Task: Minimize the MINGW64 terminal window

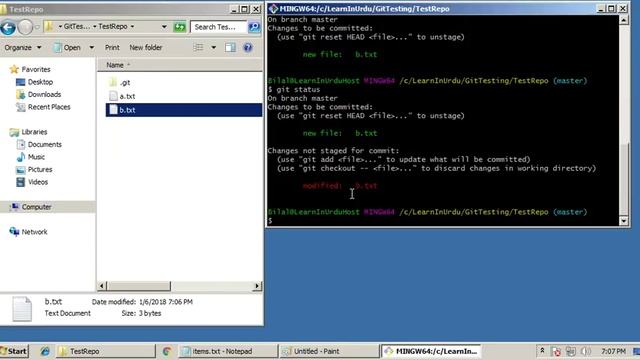Action: click(601, 9)
